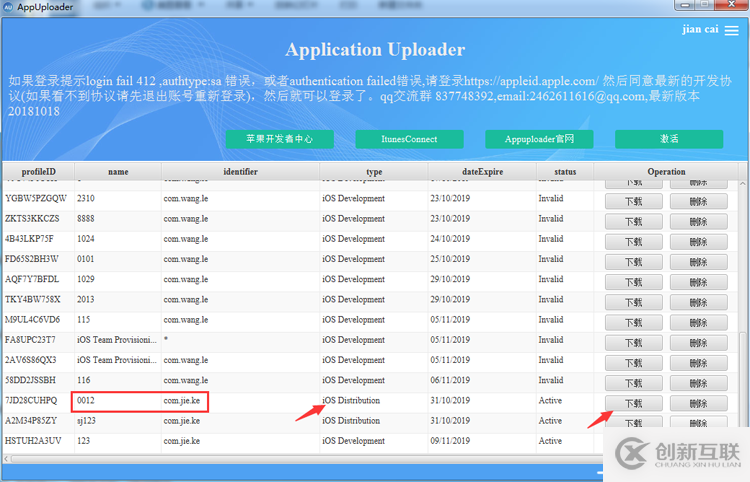Viewport: 750px width, 482px height.
Task: Download profile FD65S2BH3W with 下载
Action: tap(634, 262)
